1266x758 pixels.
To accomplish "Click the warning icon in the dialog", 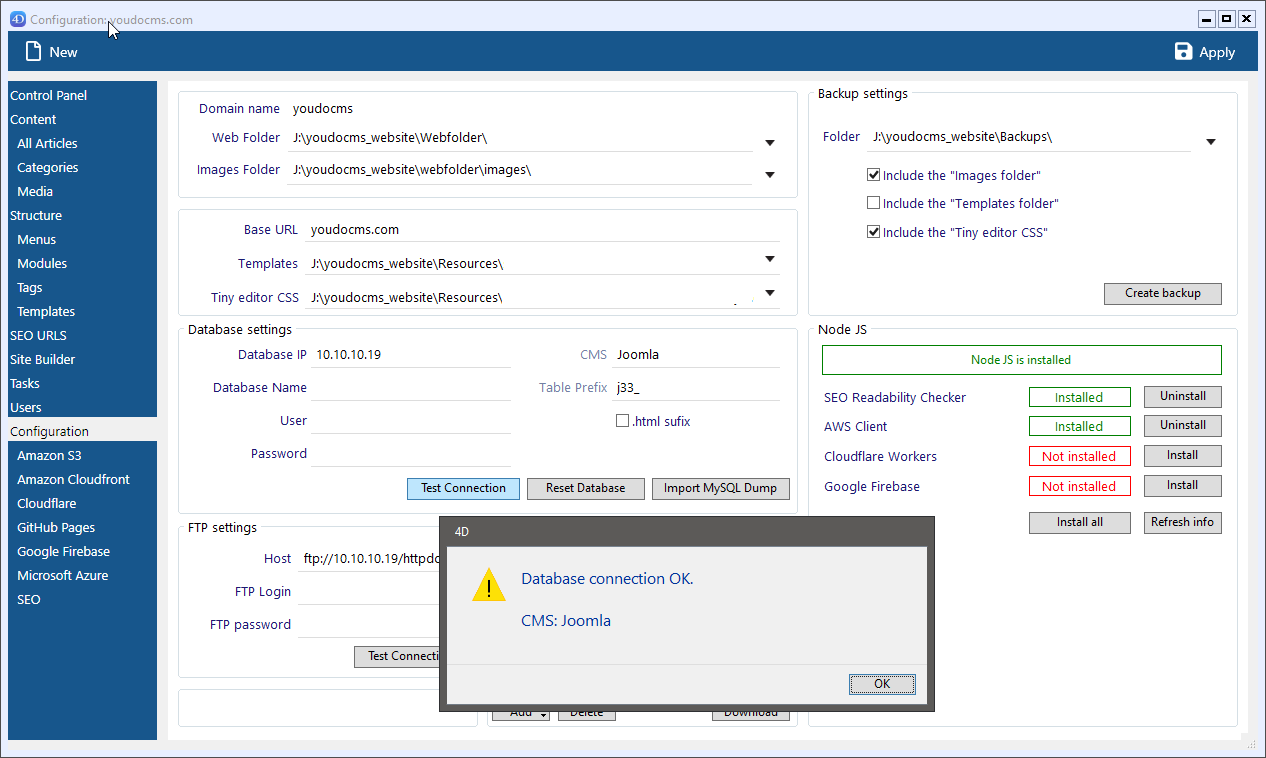I will pyautogui.click(x=489, y=586).
